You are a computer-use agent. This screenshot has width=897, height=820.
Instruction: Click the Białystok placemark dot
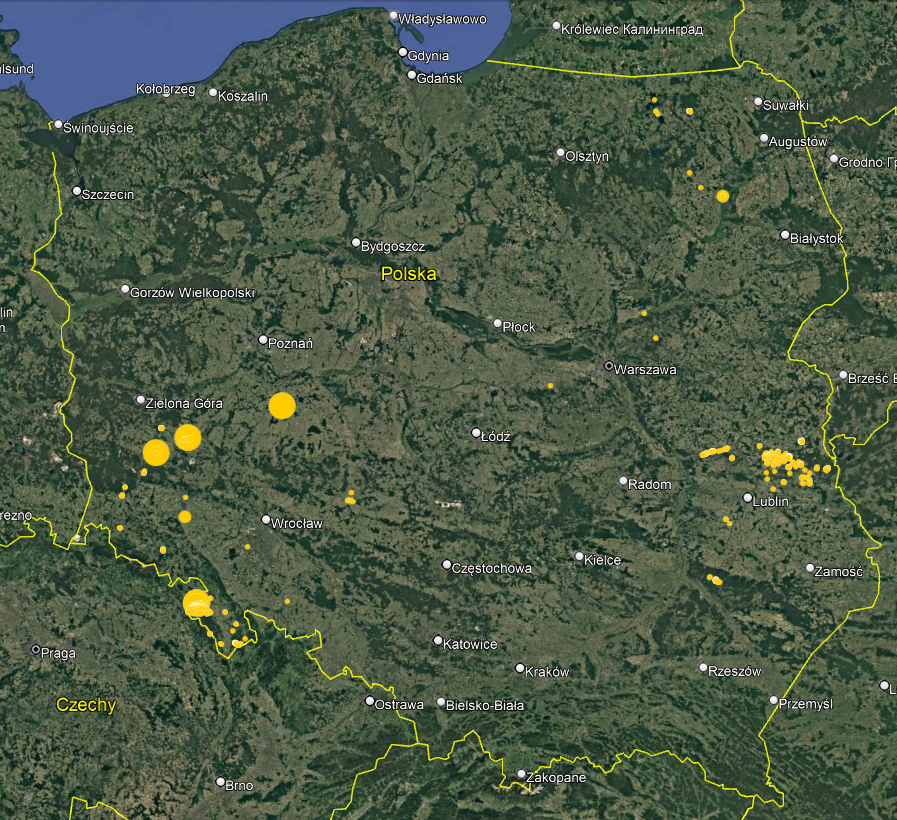785,235
